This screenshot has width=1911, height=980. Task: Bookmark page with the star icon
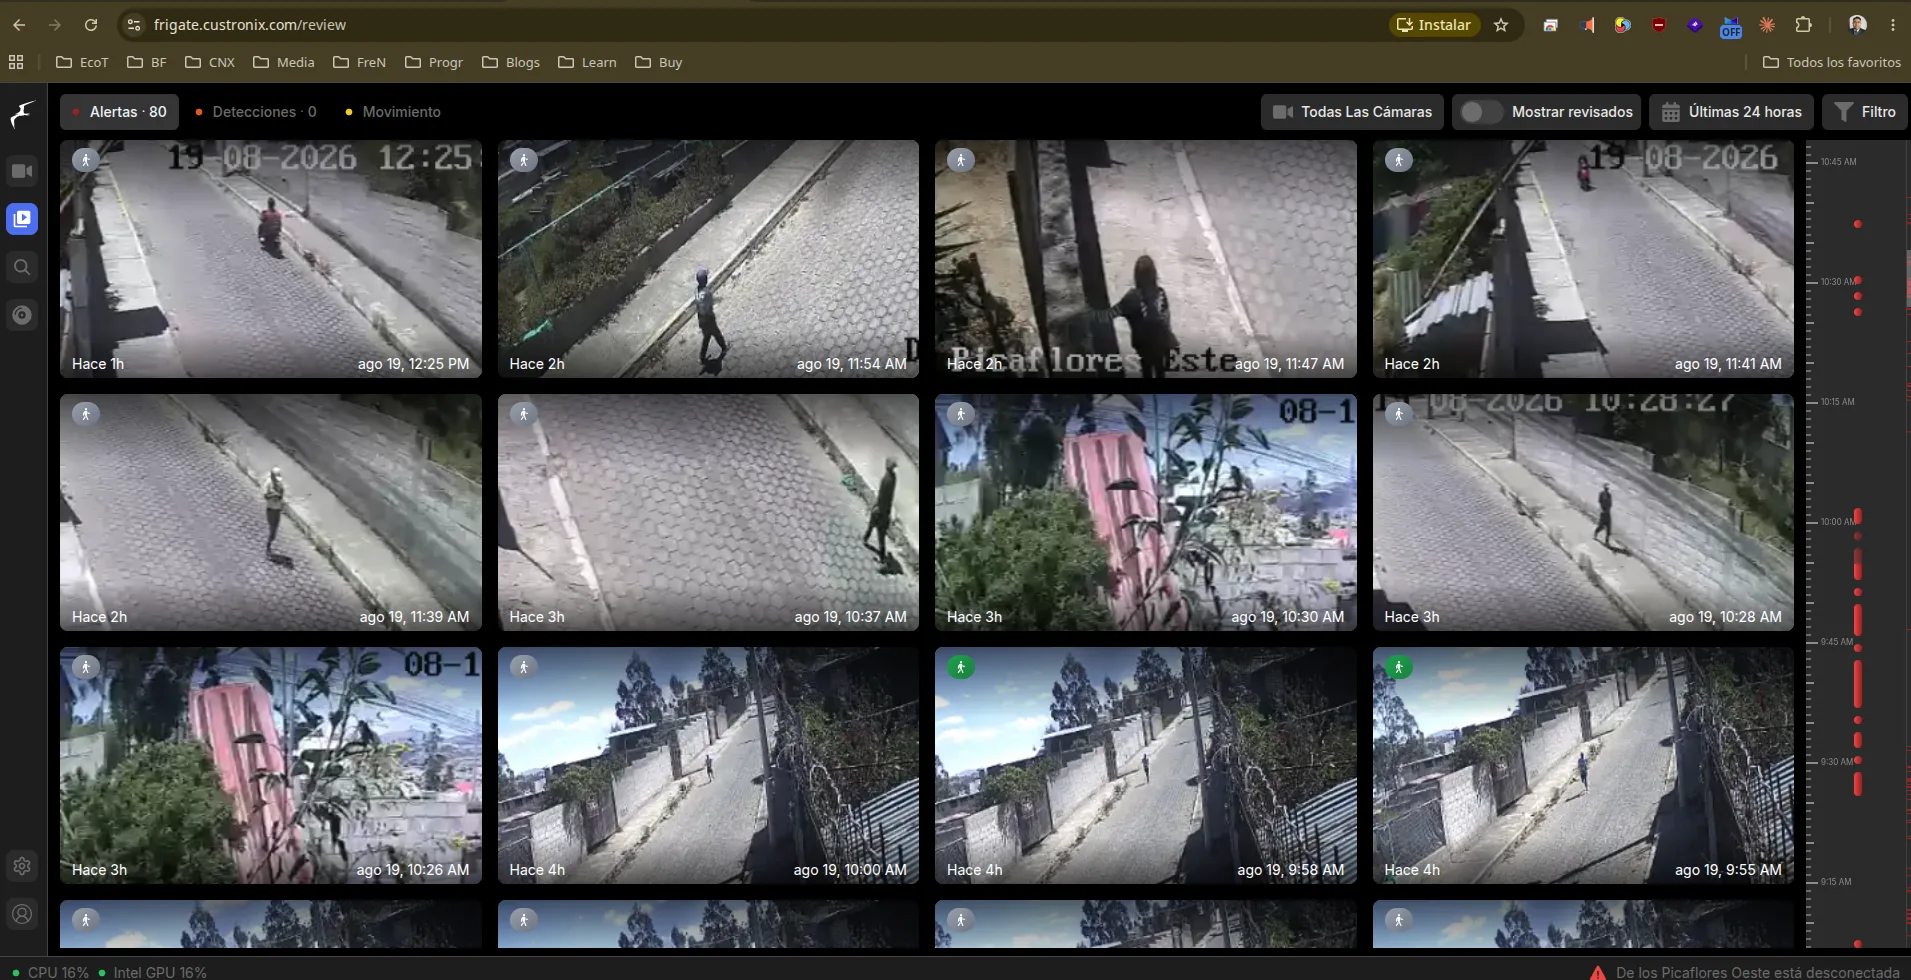click(1501, 25)
